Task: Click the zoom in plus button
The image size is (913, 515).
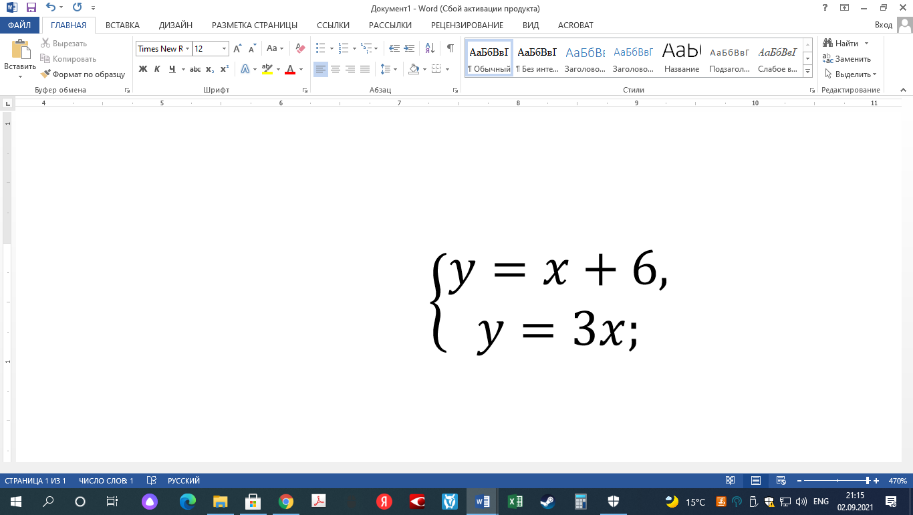Action: point(876,481)
